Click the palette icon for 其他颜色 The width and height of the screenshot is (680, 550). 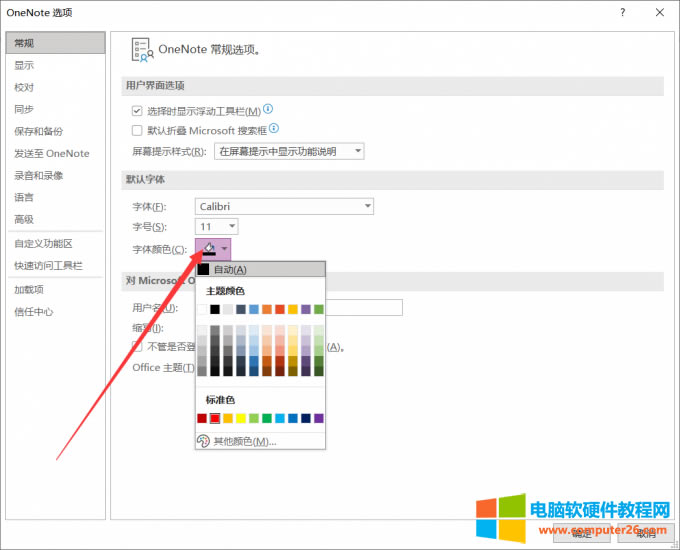tap(203, 441)
